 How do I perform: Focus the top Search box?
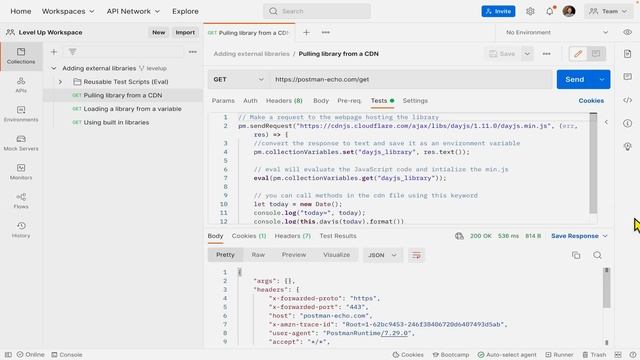(x=317, y=11)
